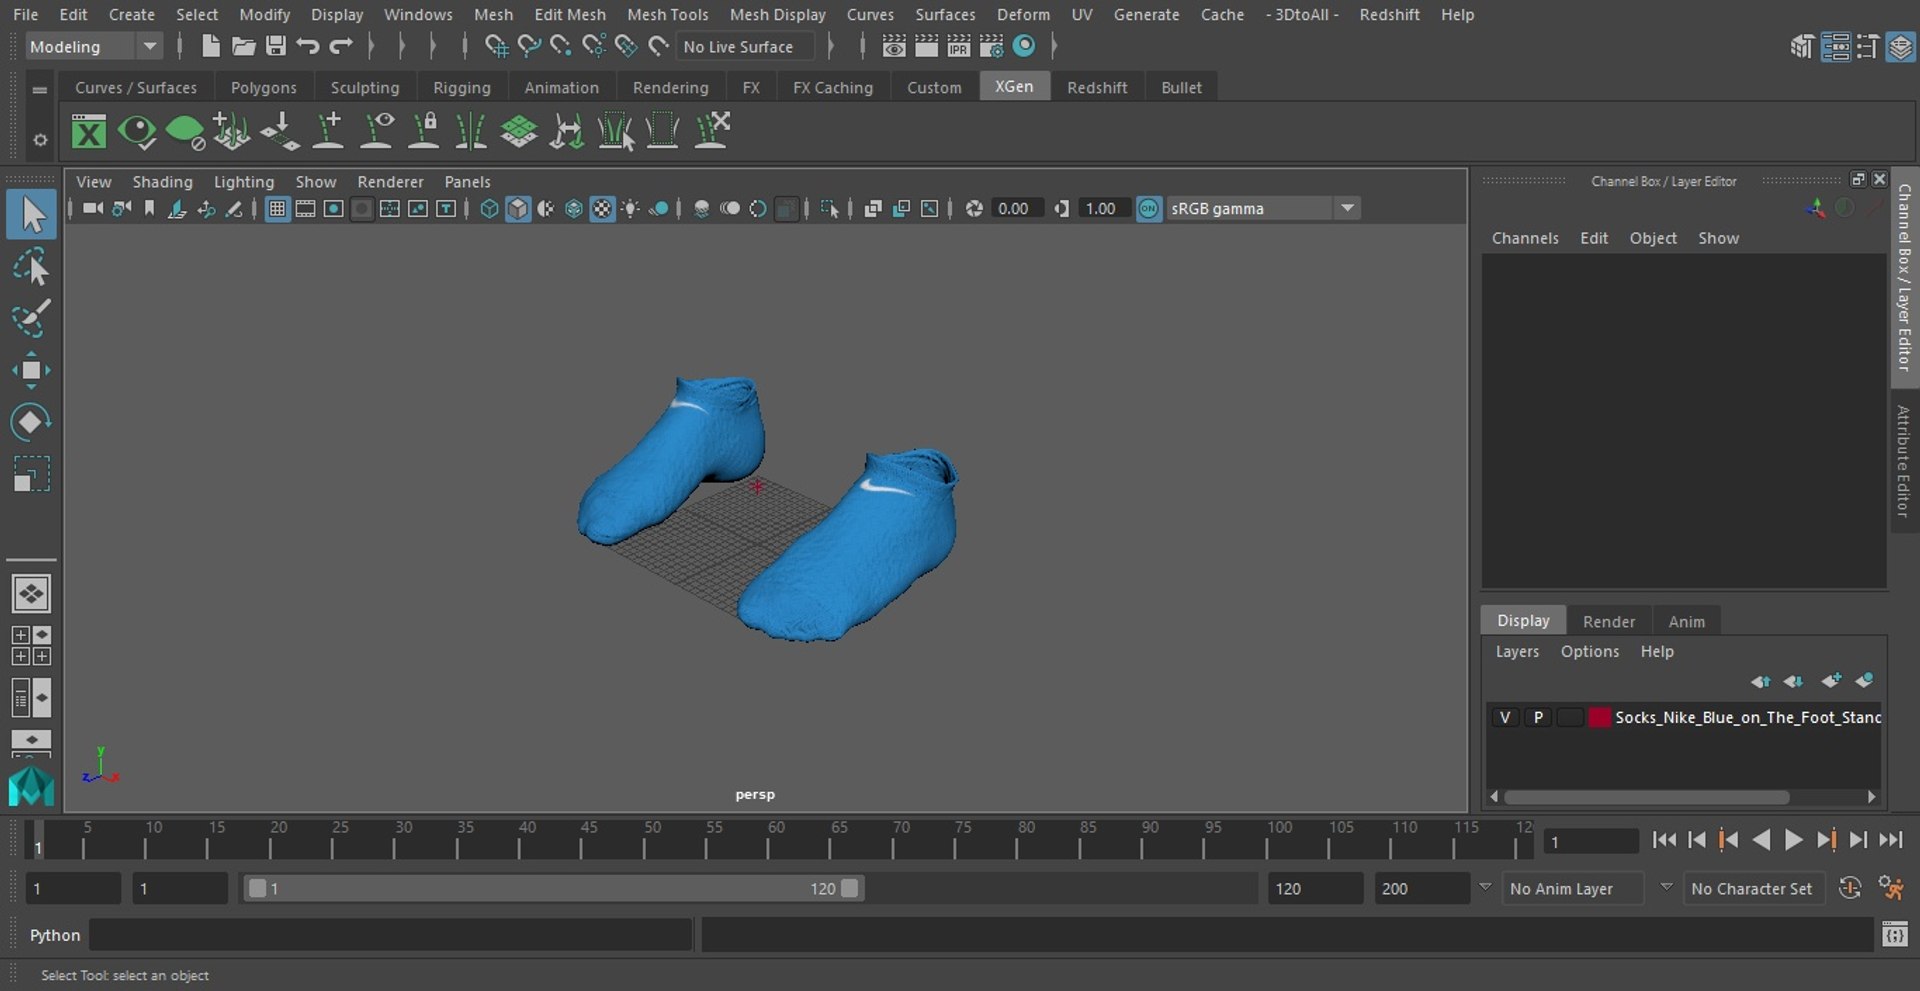The image size is (1920, 991).
Task: Toggle textured display in viewport
Action: 602,208
